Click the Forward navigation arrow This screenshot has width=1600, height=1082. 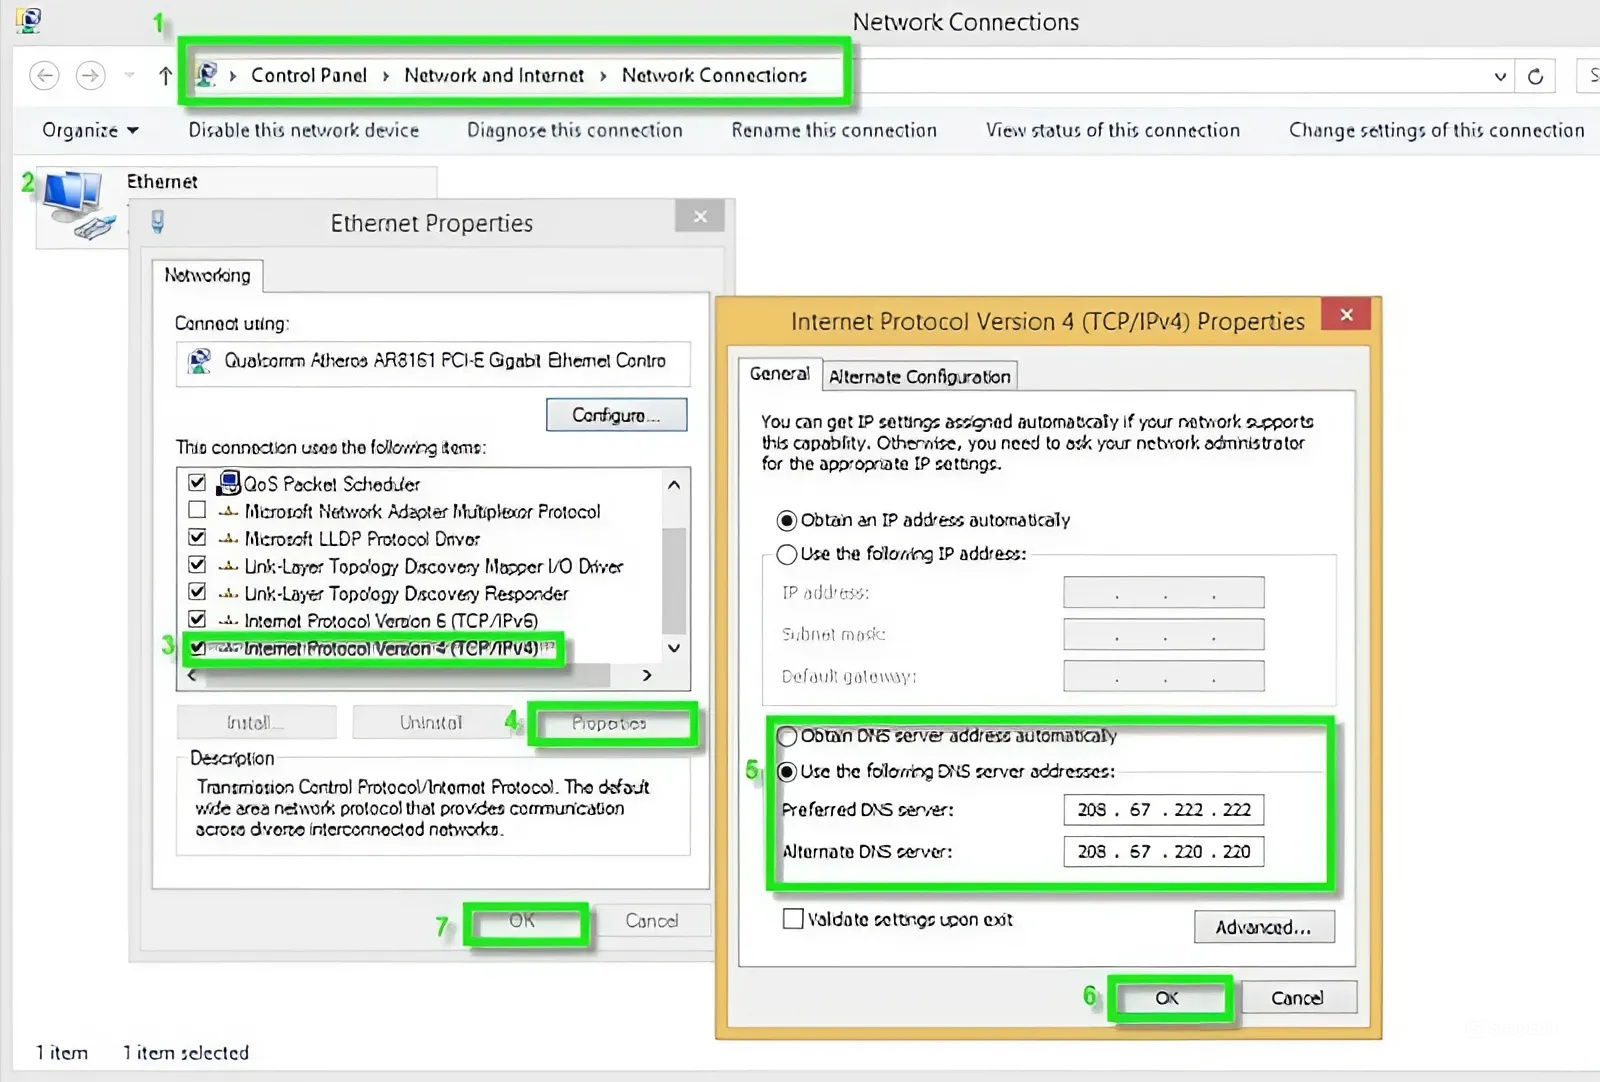coord(91,76)
